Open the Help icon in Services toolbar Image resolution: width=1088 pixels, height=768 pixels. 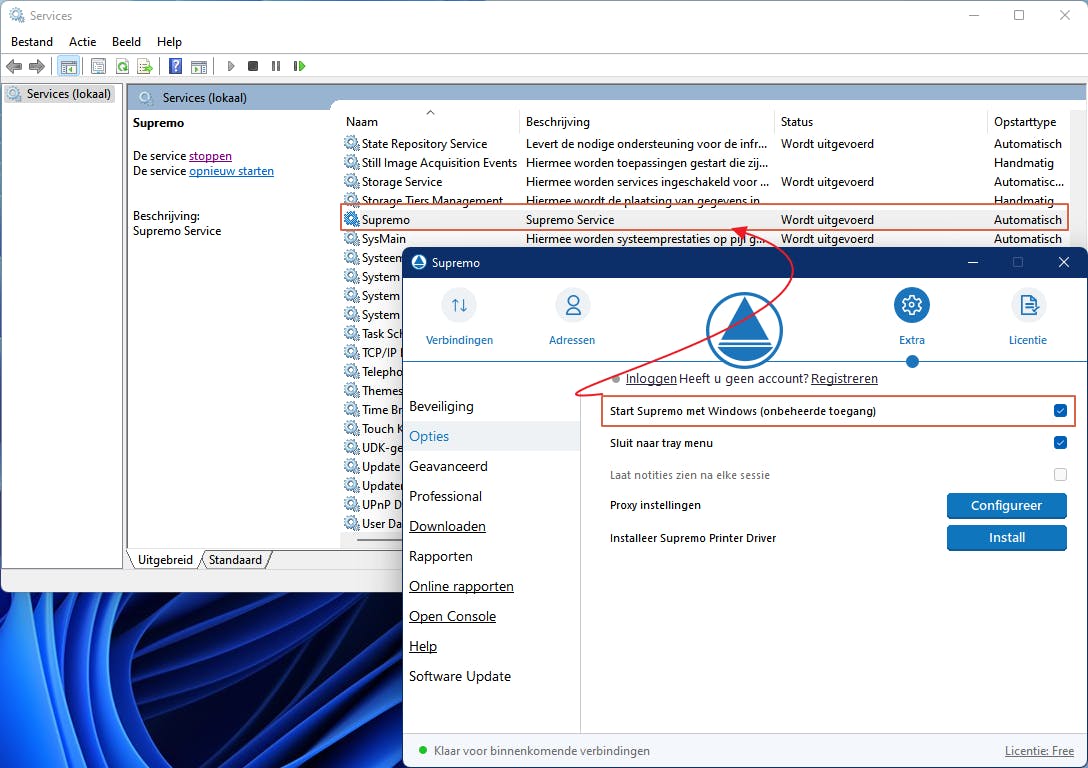coord(175,66)
